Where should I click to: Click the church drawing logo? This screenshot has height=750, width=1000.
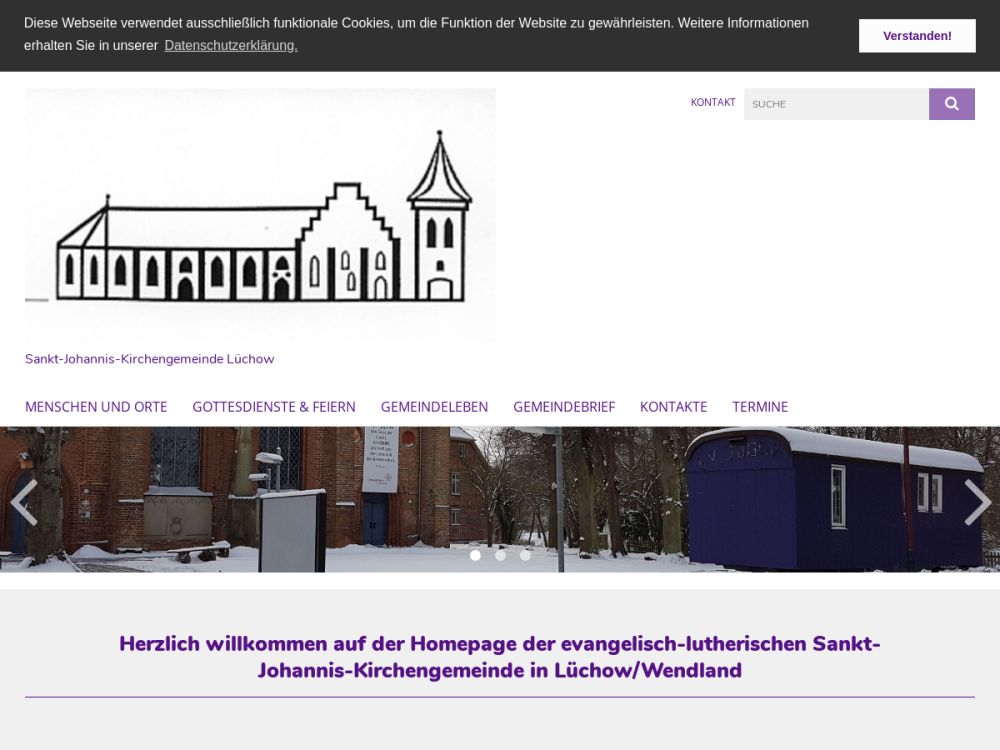pyautogui.click(x=260, y=215)
